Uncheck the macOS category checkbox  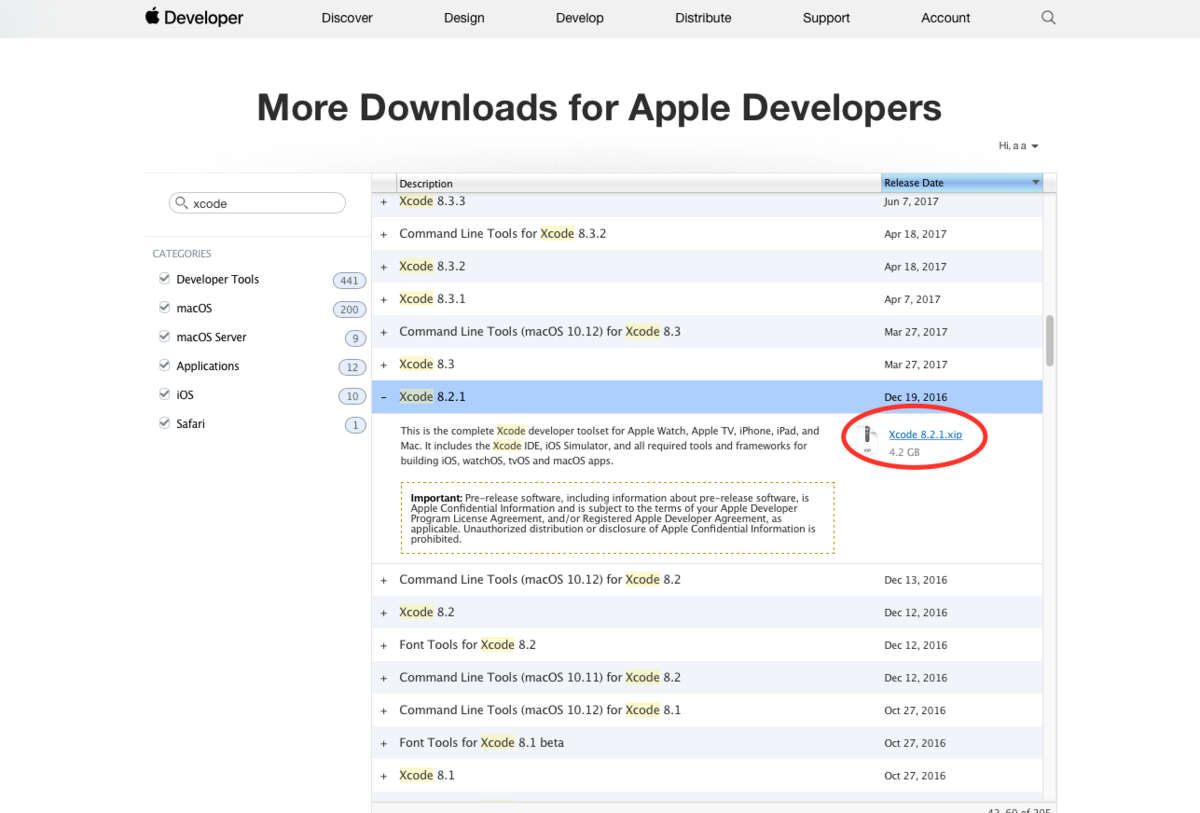click(x=164, y=307)
